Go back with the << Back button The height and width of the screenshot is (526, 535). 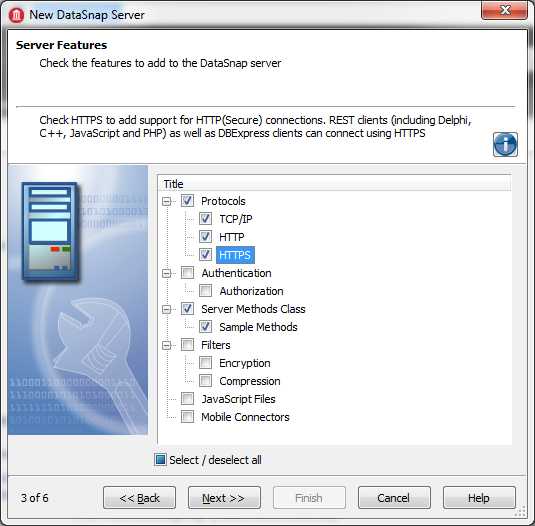tap(140, 498)
